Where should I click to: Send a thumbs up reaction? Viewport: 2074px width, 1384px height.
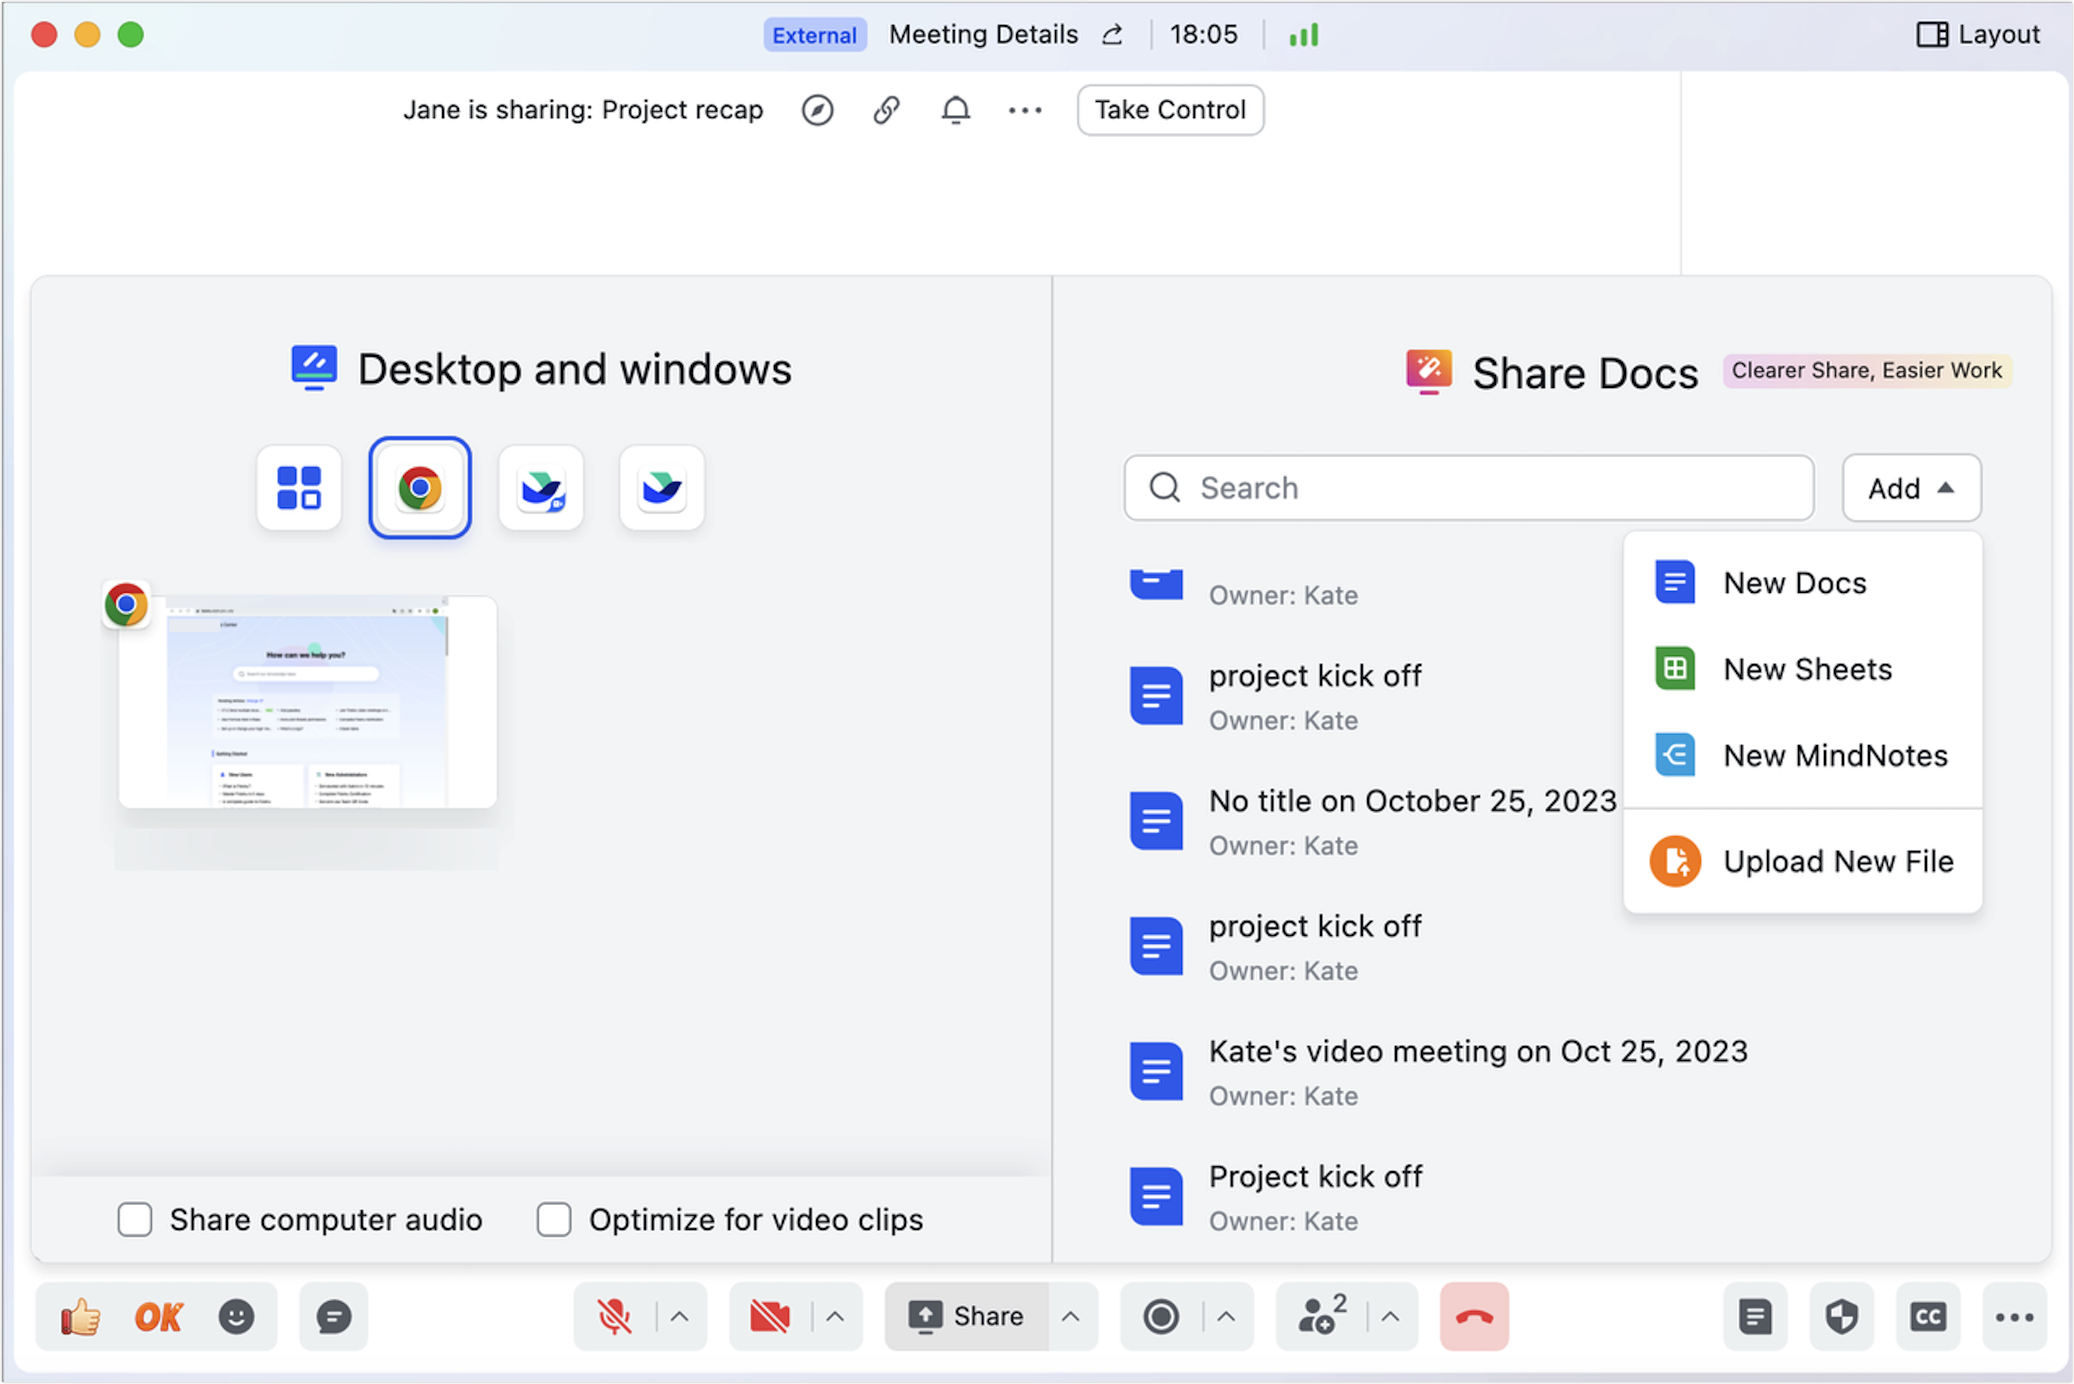click(x=79, y=1317)
